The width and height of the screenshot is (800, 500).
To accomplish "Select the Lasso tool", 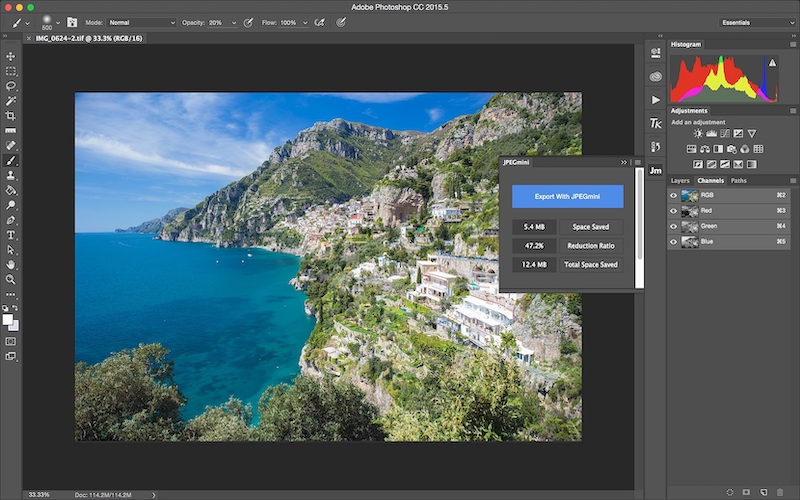I will click(x=11, y=86).
